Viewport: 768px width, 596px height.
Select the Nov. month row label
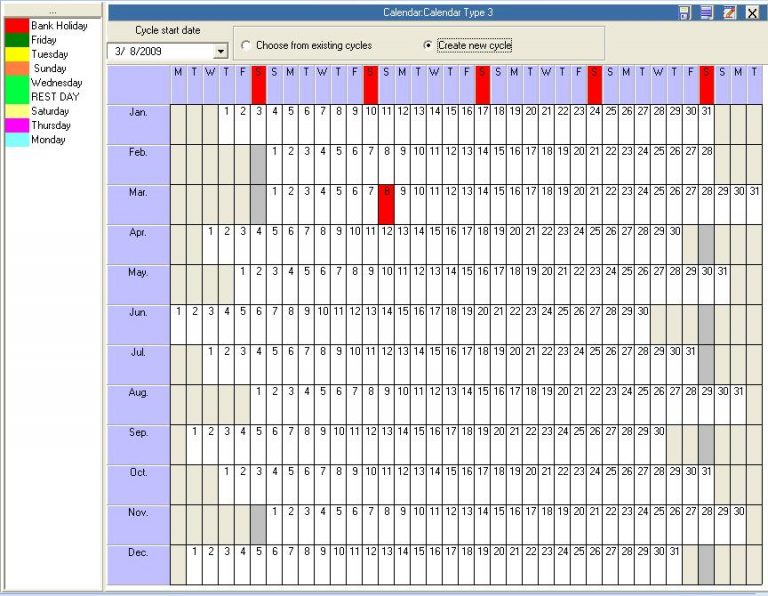click(139, 525)
